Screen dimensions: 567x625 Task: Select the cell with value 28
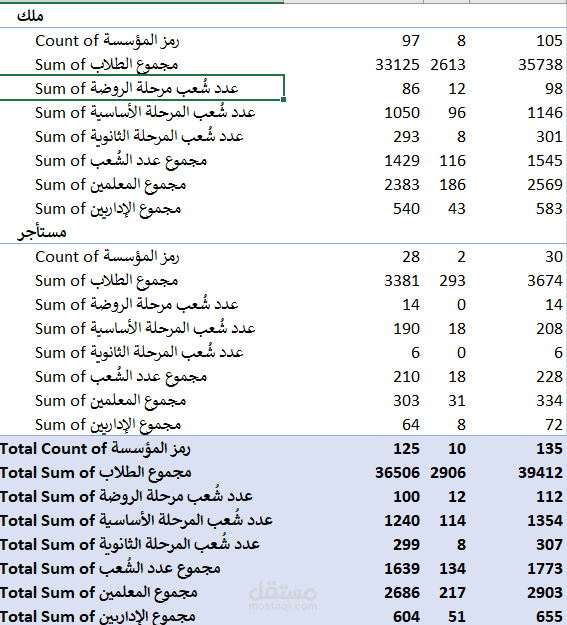[x=411, y=257]
